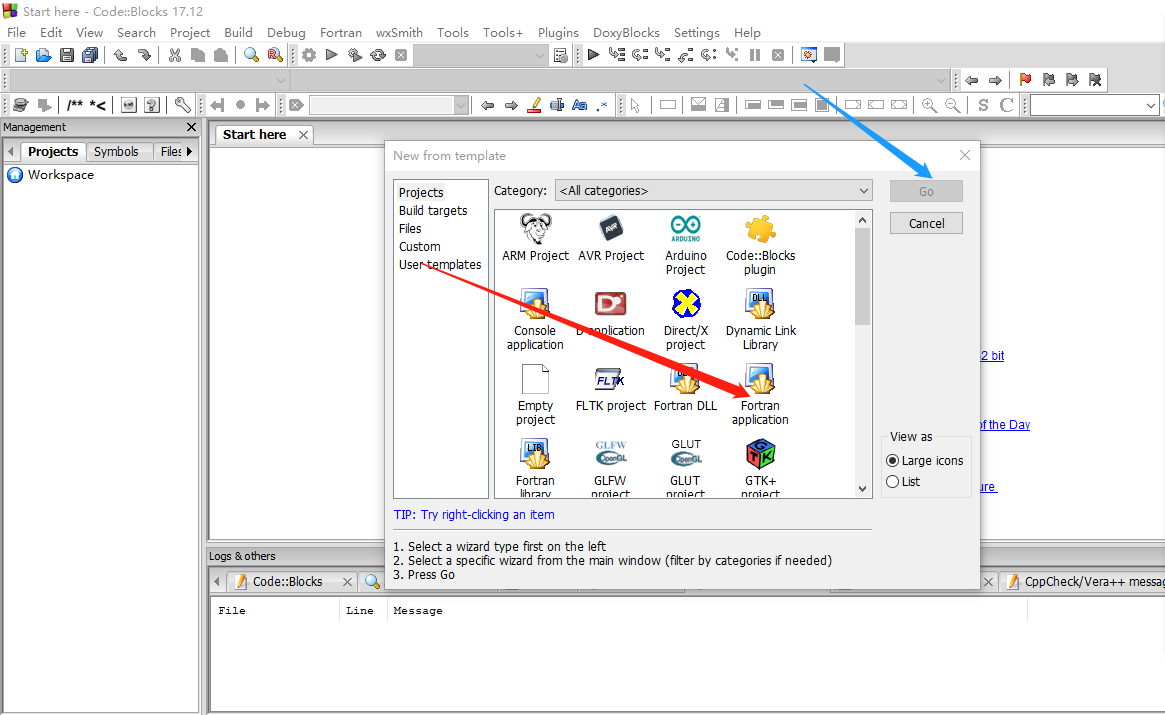The height and width of the screenshot is (715, 1165).
Task: Click the Save all files toolbar icon
Action: click(89, 54)
